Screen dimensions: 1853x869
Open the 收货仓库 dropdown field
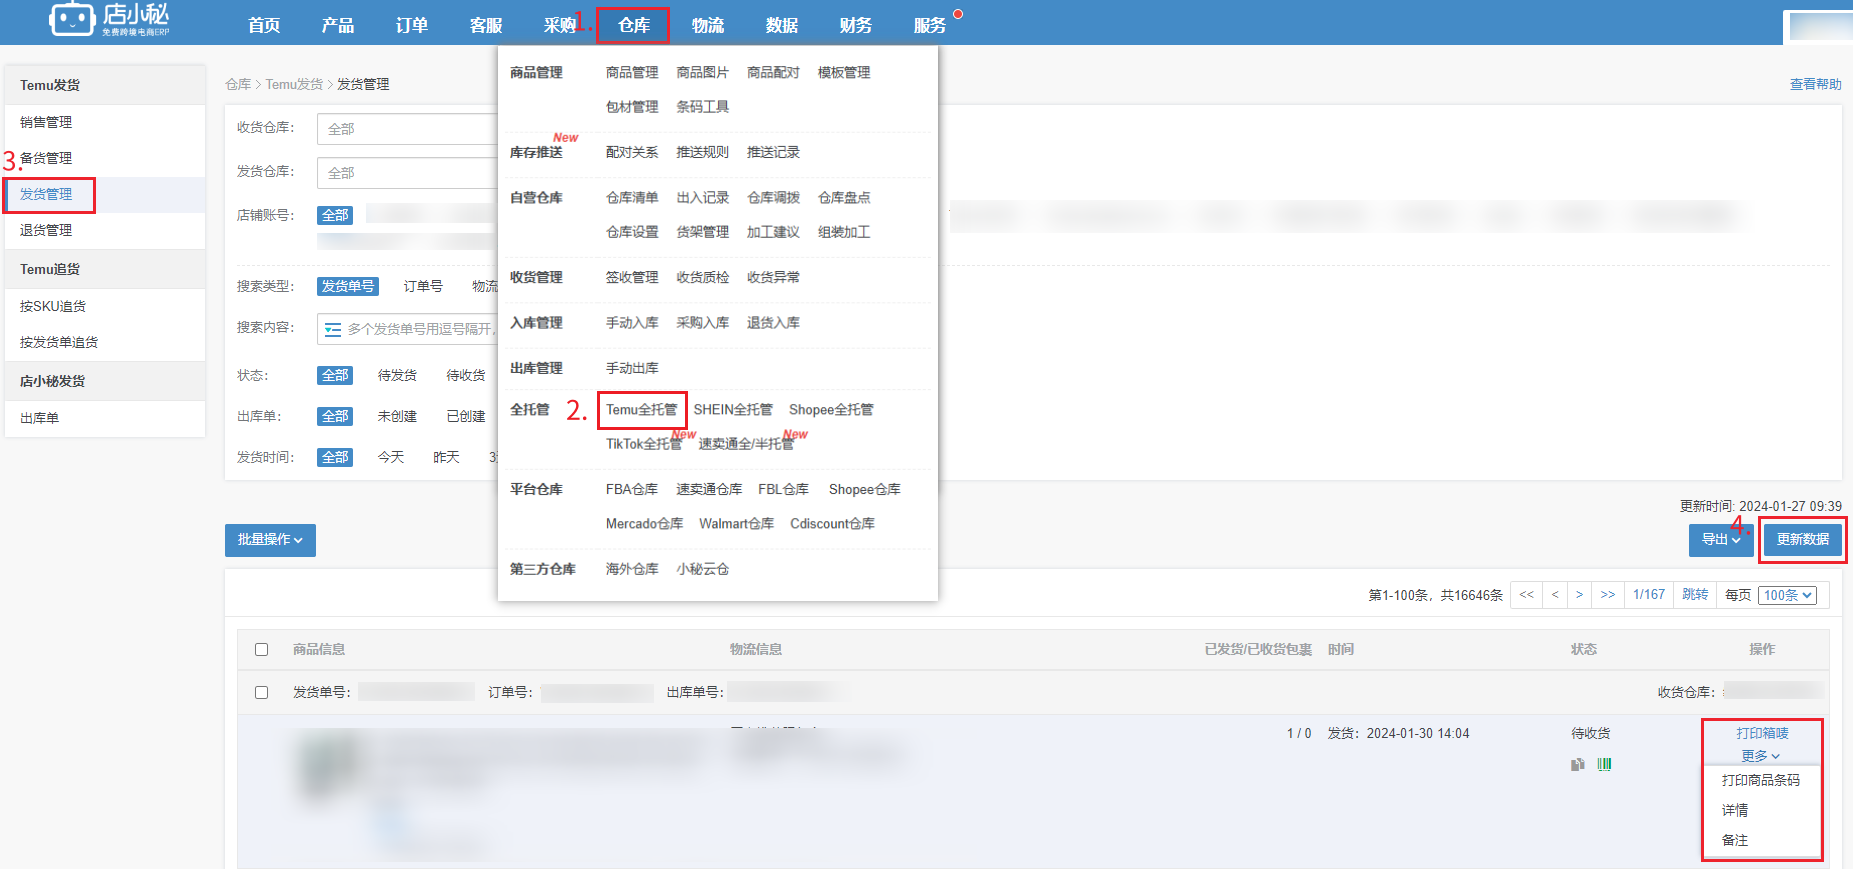tap(408, 129)
